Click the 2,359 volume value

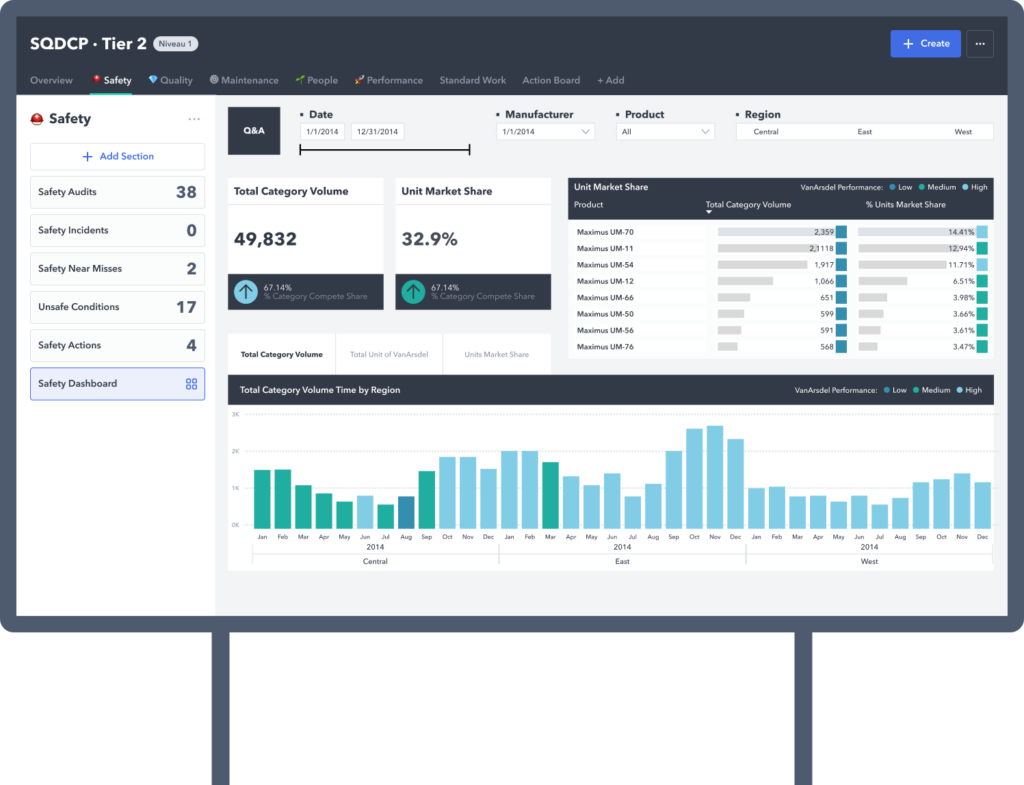pos(824,232)
